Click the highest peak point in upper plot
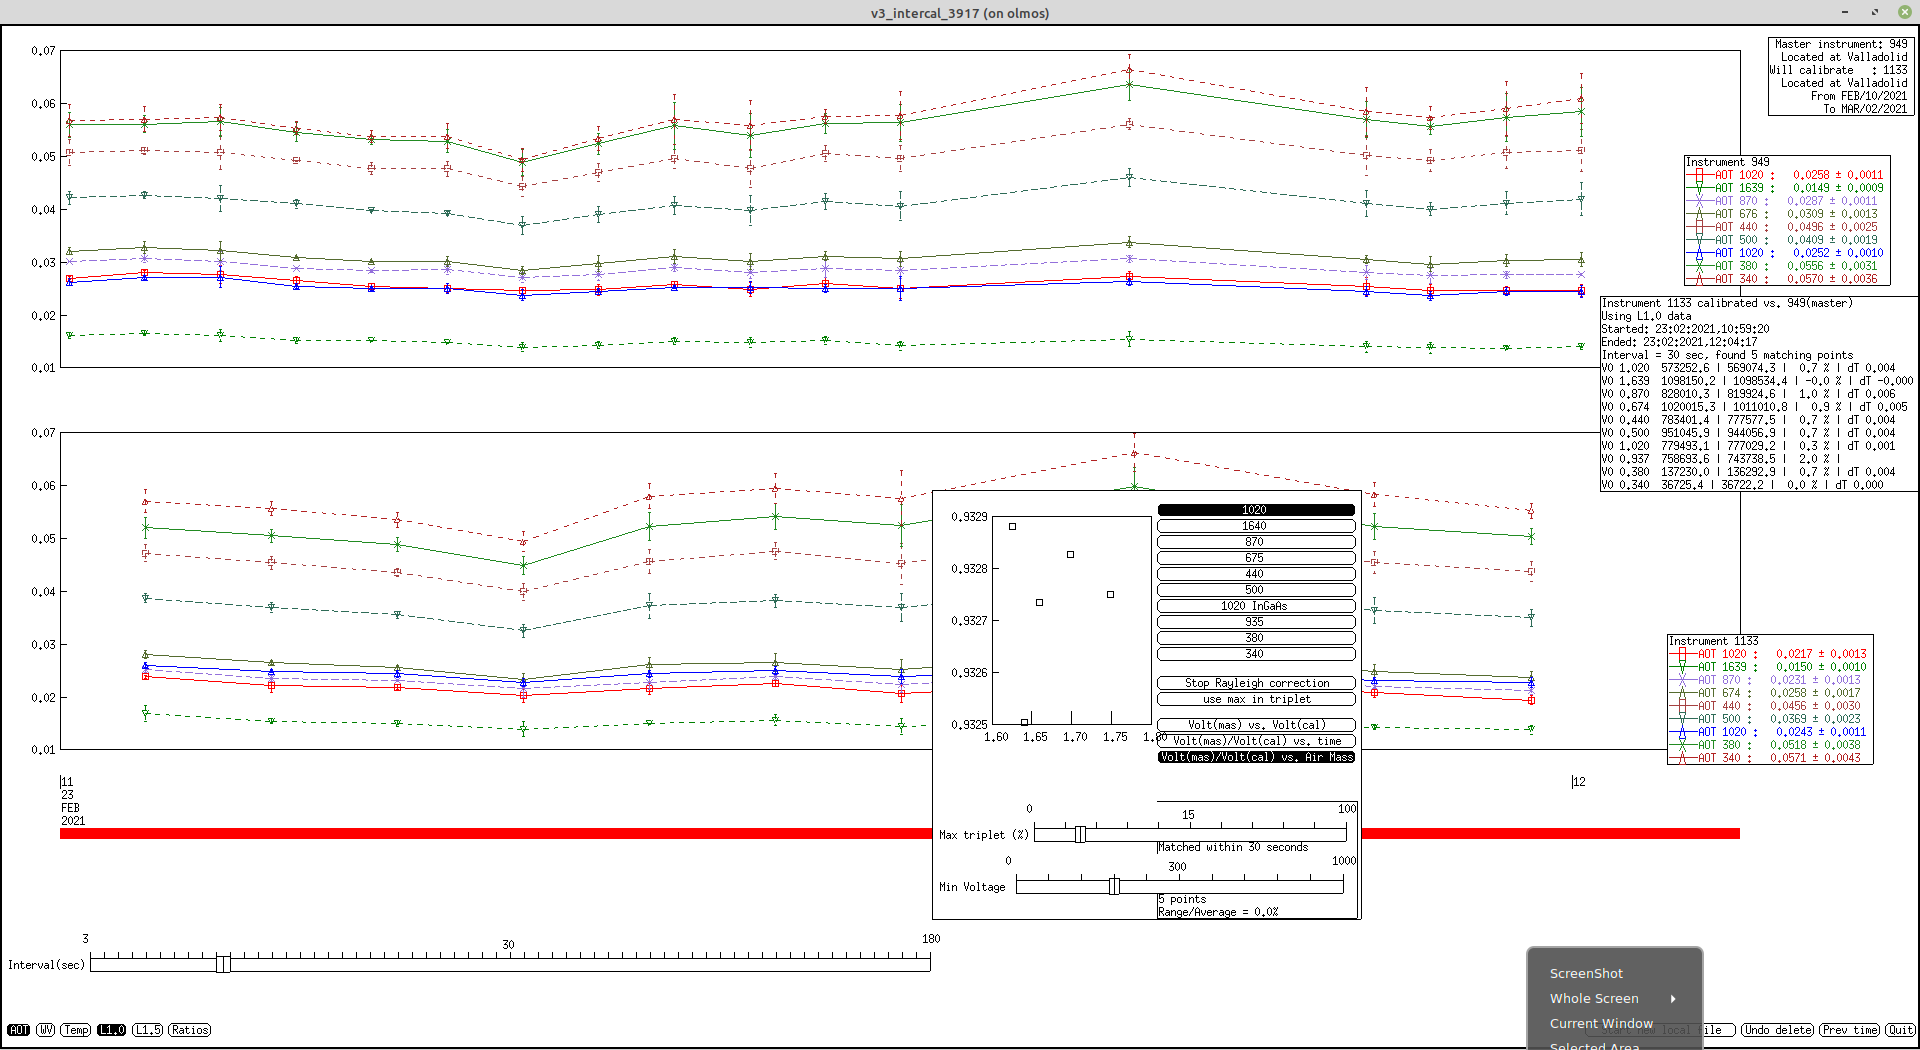1920x1050 pixels. point(1130,70)
